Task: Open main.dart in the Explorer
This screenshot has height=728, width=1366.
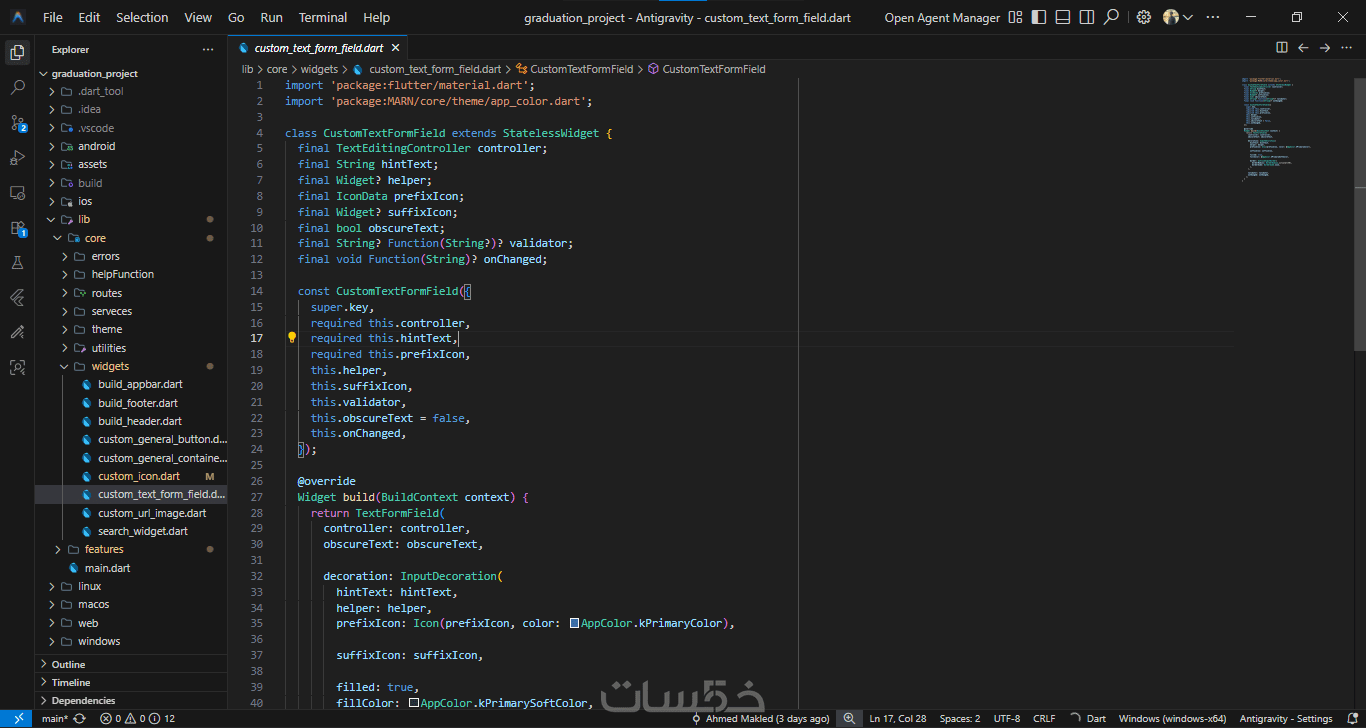Action: 107,568
